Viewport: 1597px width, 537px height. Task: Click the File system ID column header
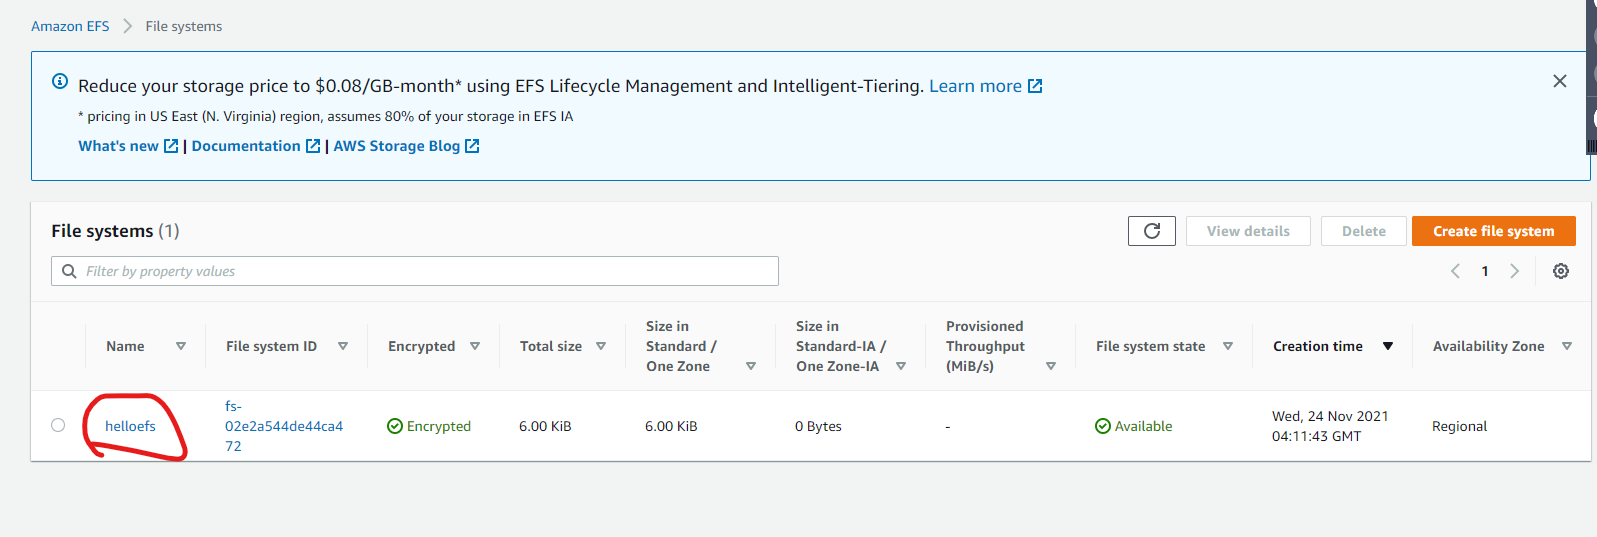pos(271,346)
